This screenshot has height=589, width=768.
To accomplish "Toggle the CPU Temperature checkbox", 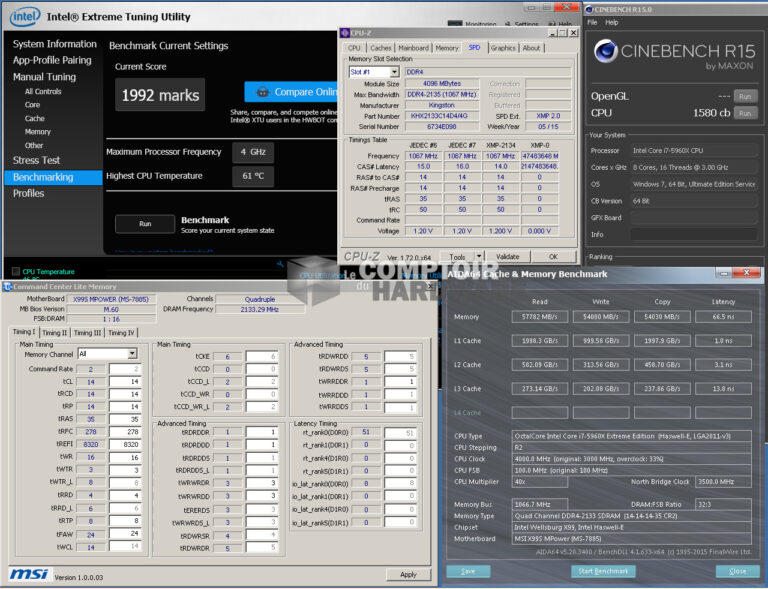I will pyautogui.click(x=14, y=271).
